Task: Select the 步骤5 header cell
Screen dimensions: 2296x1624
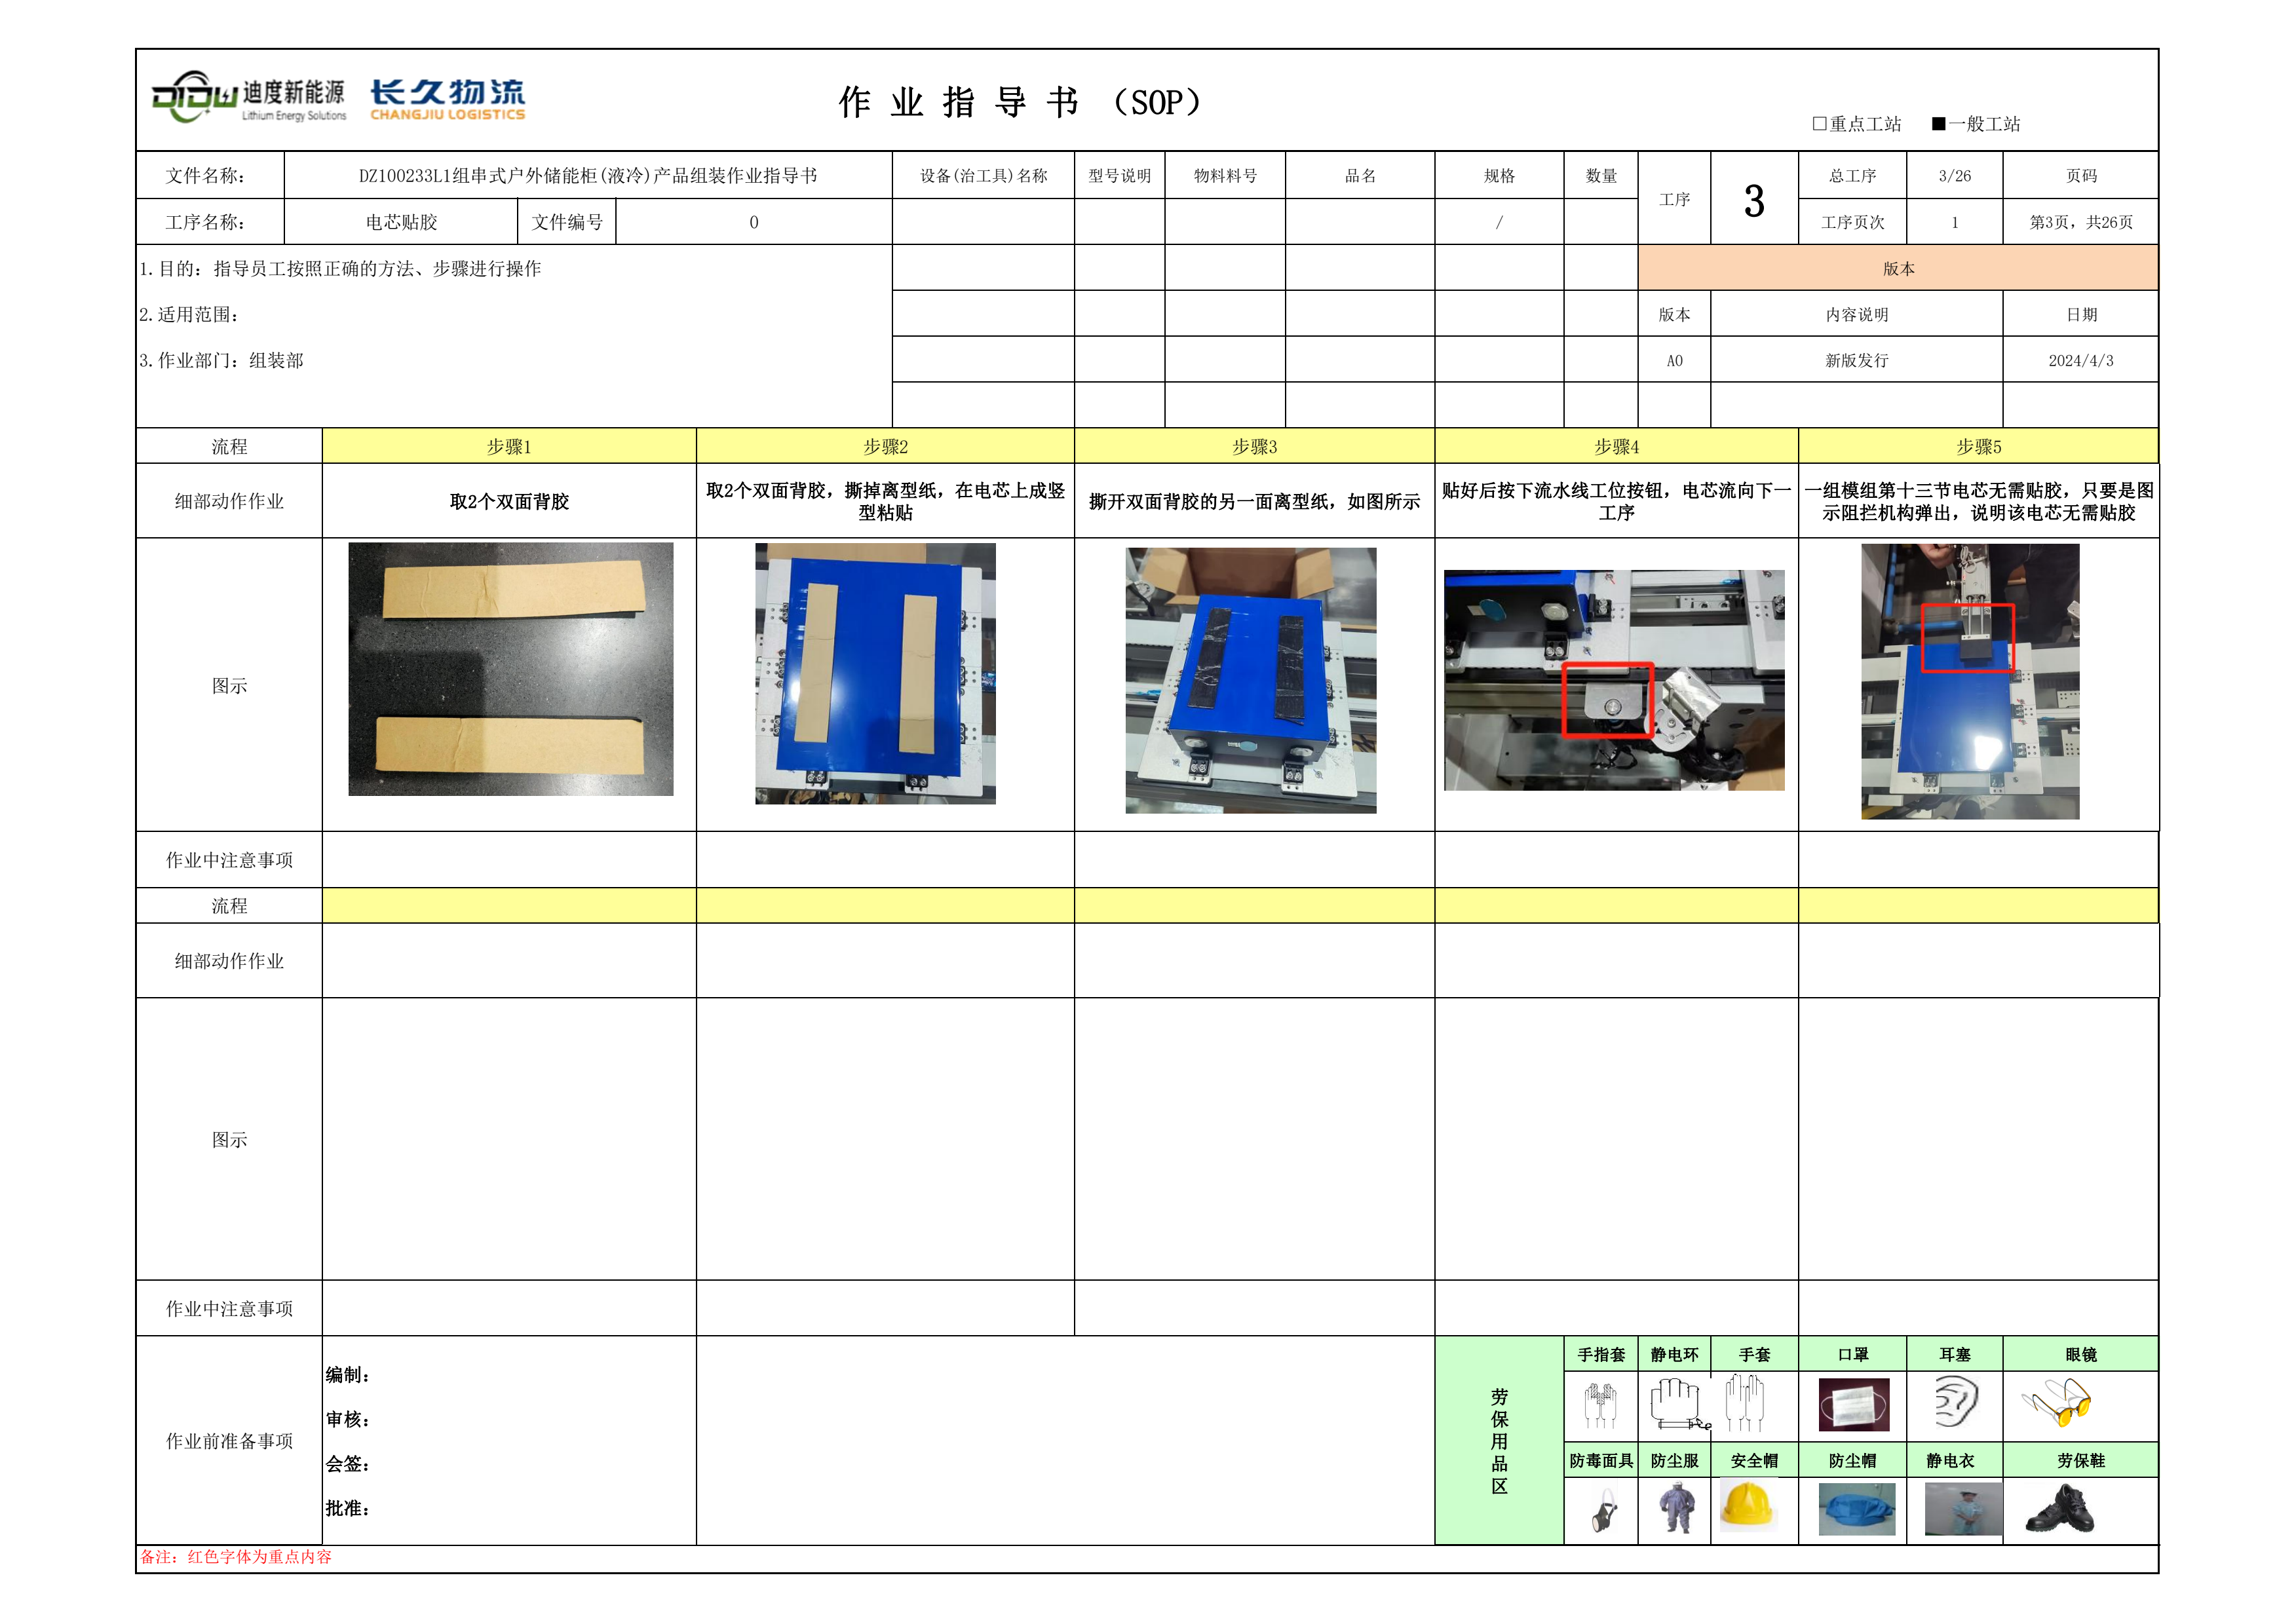Action: coord(1978,446)
